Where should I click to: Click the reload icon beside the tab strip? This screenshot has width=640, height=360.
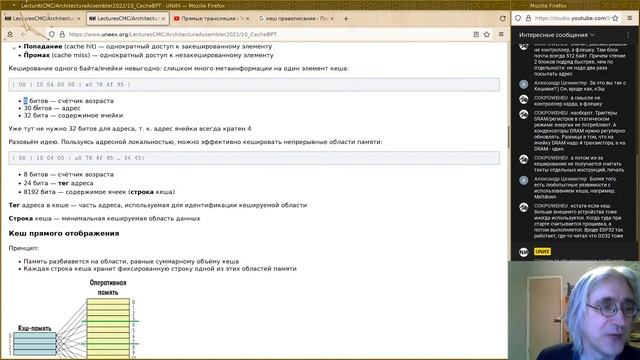pyautogui.click(x=502, y=18)
